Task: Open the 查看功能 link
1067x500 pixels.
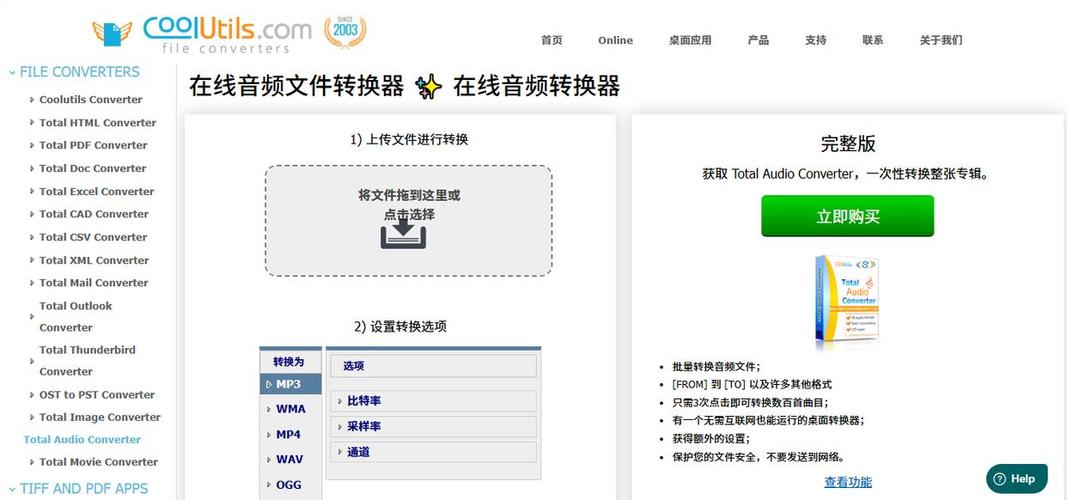Action: tap(847, 482)
